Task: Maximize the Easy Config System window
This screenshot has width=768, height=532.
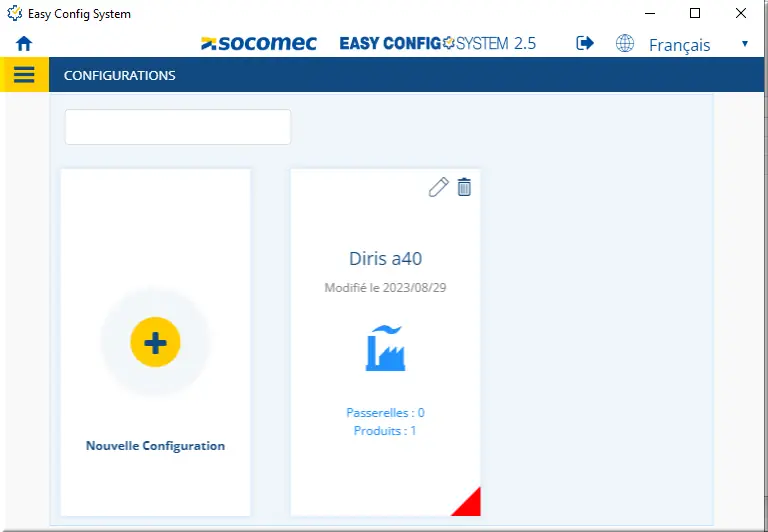Action: point(695,13)
